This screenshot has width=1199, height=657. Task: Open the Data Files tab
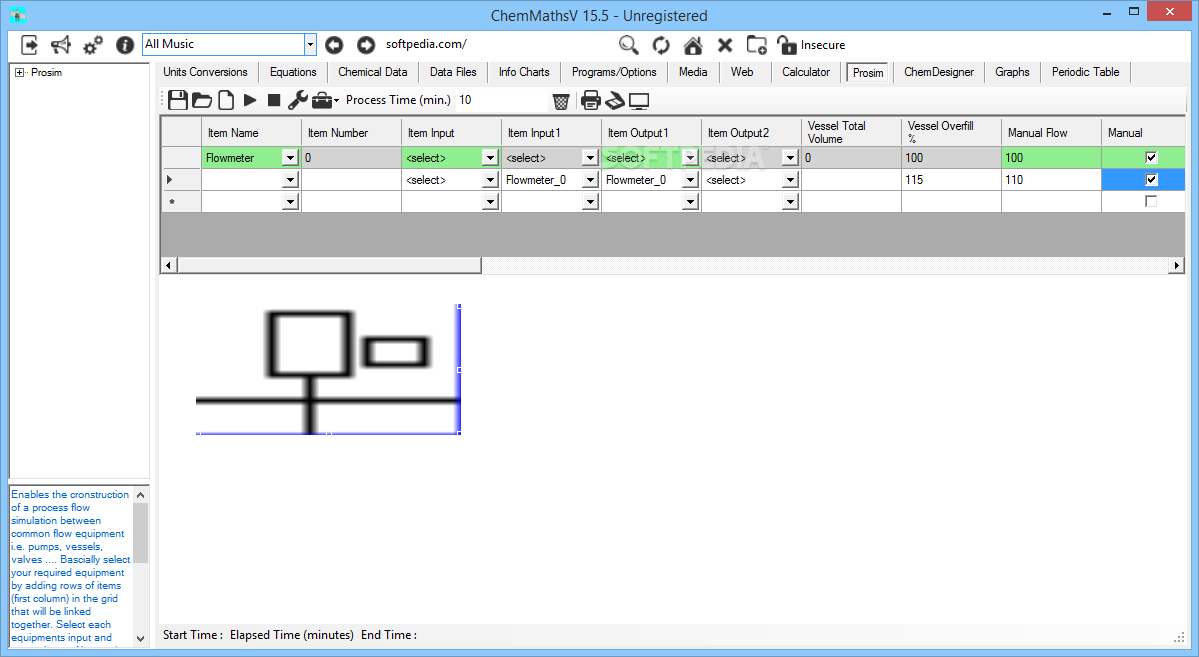coord(453,72)
